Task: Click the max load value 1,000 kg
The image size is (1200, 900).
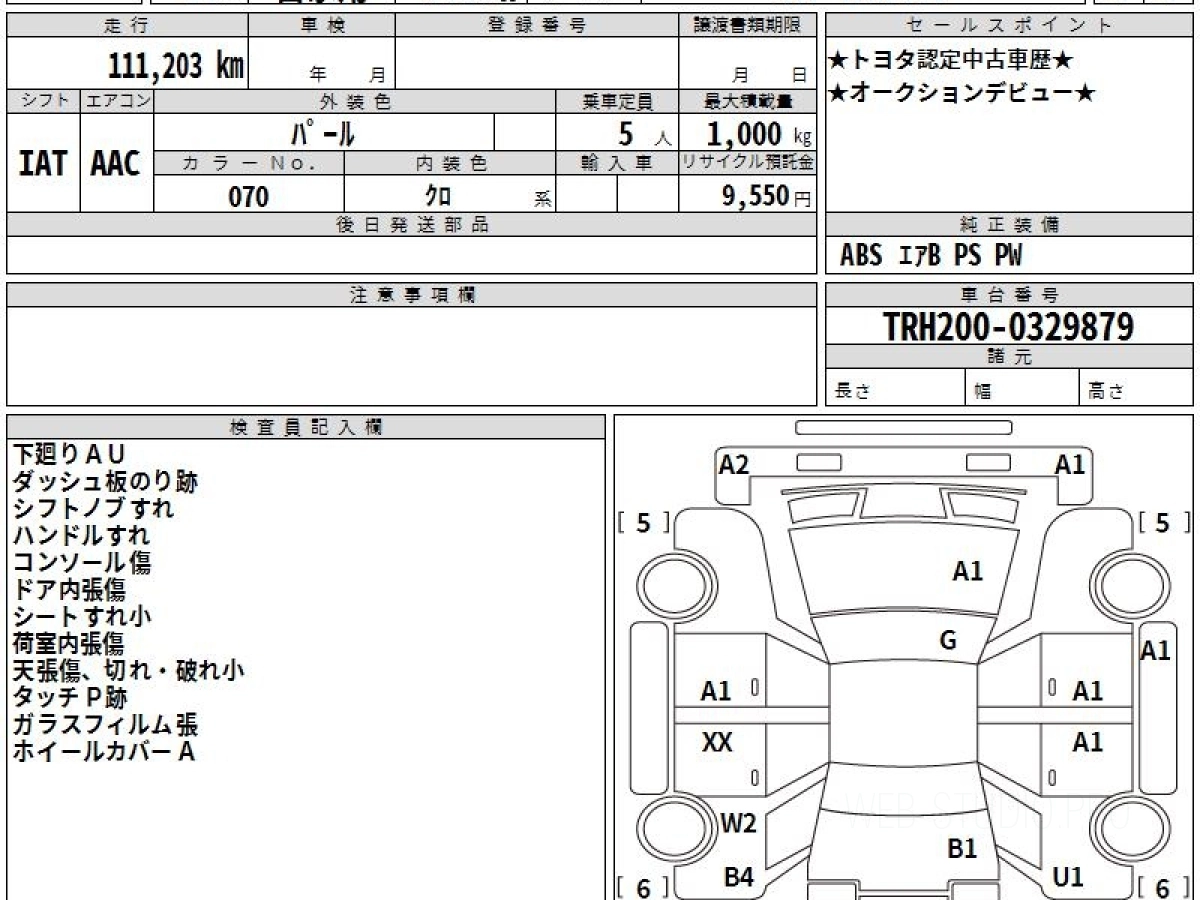Action: coord(759,133)
